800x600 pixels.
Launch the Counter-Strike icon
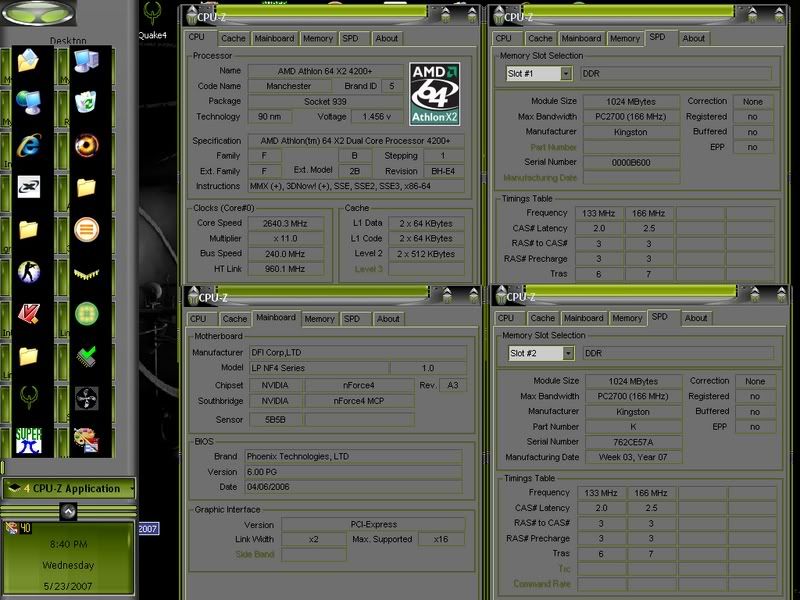pos(28,271)
